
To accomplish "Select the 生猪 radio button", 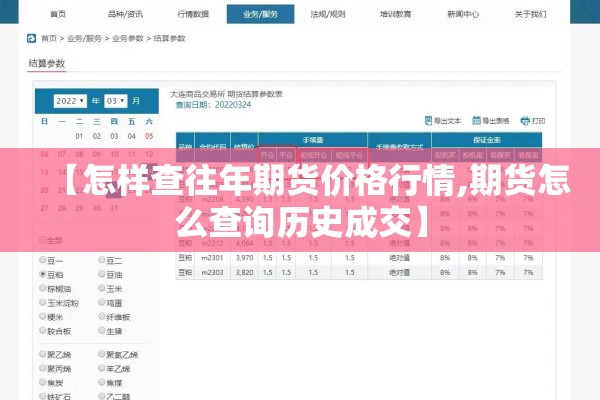I will pyautogui.click(x=102, y=330).
